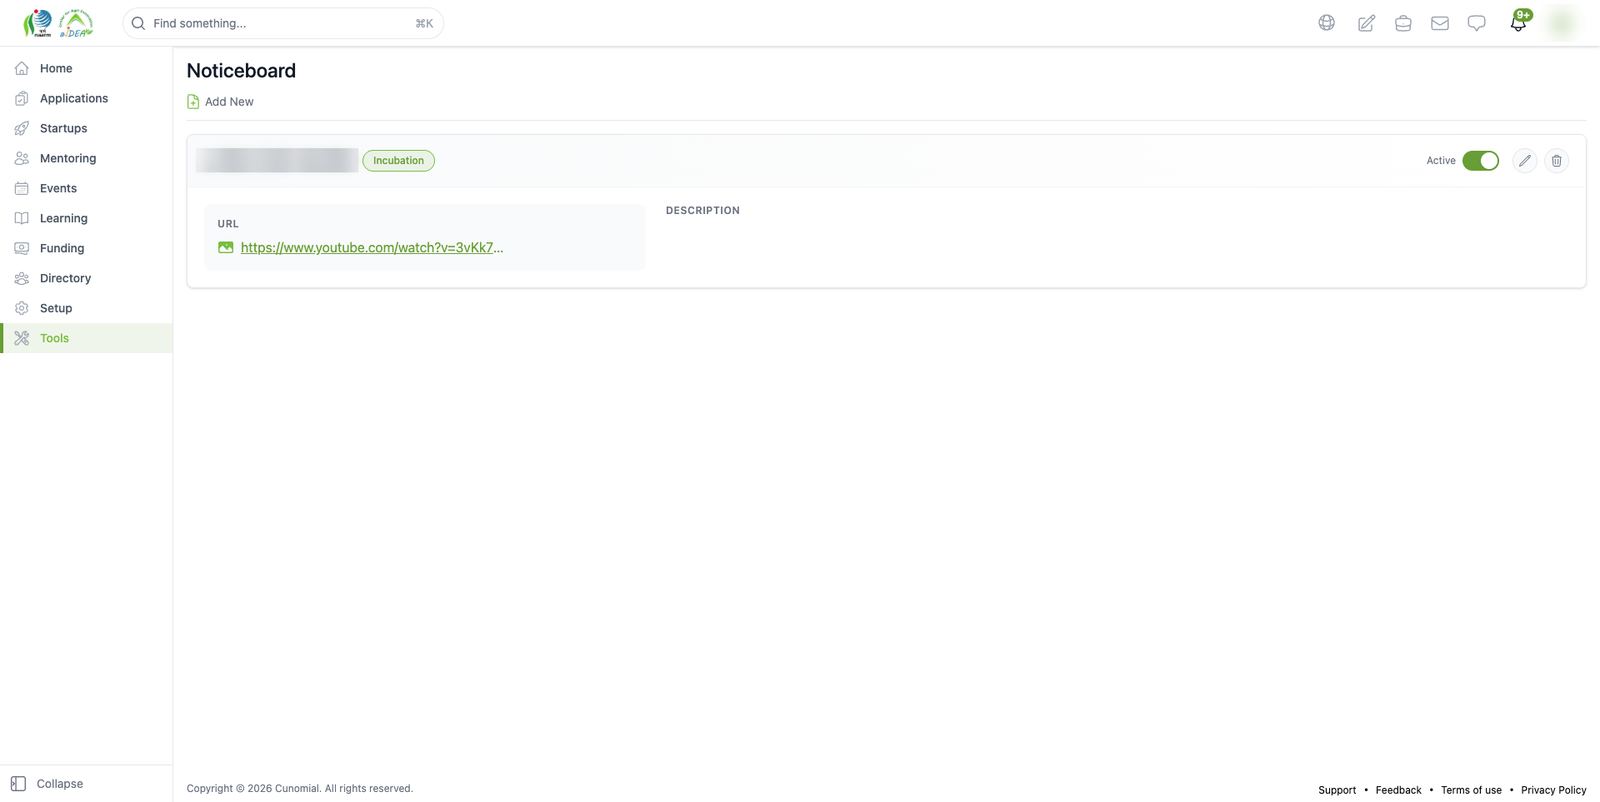The height and width of the screenshot is (802, 1600).
Task: Click the globe icon in the top bar
Action: [1326, 23]
